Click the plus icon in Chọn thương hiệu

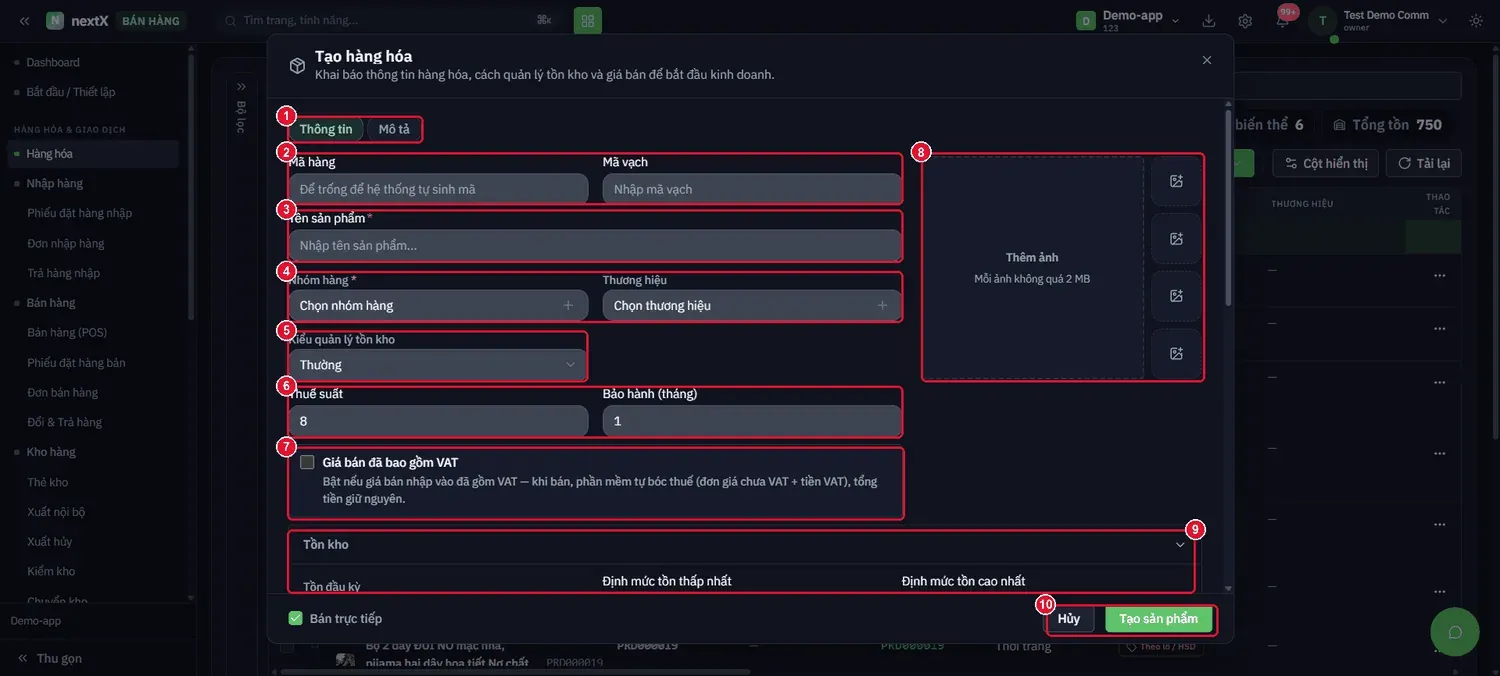882,305
